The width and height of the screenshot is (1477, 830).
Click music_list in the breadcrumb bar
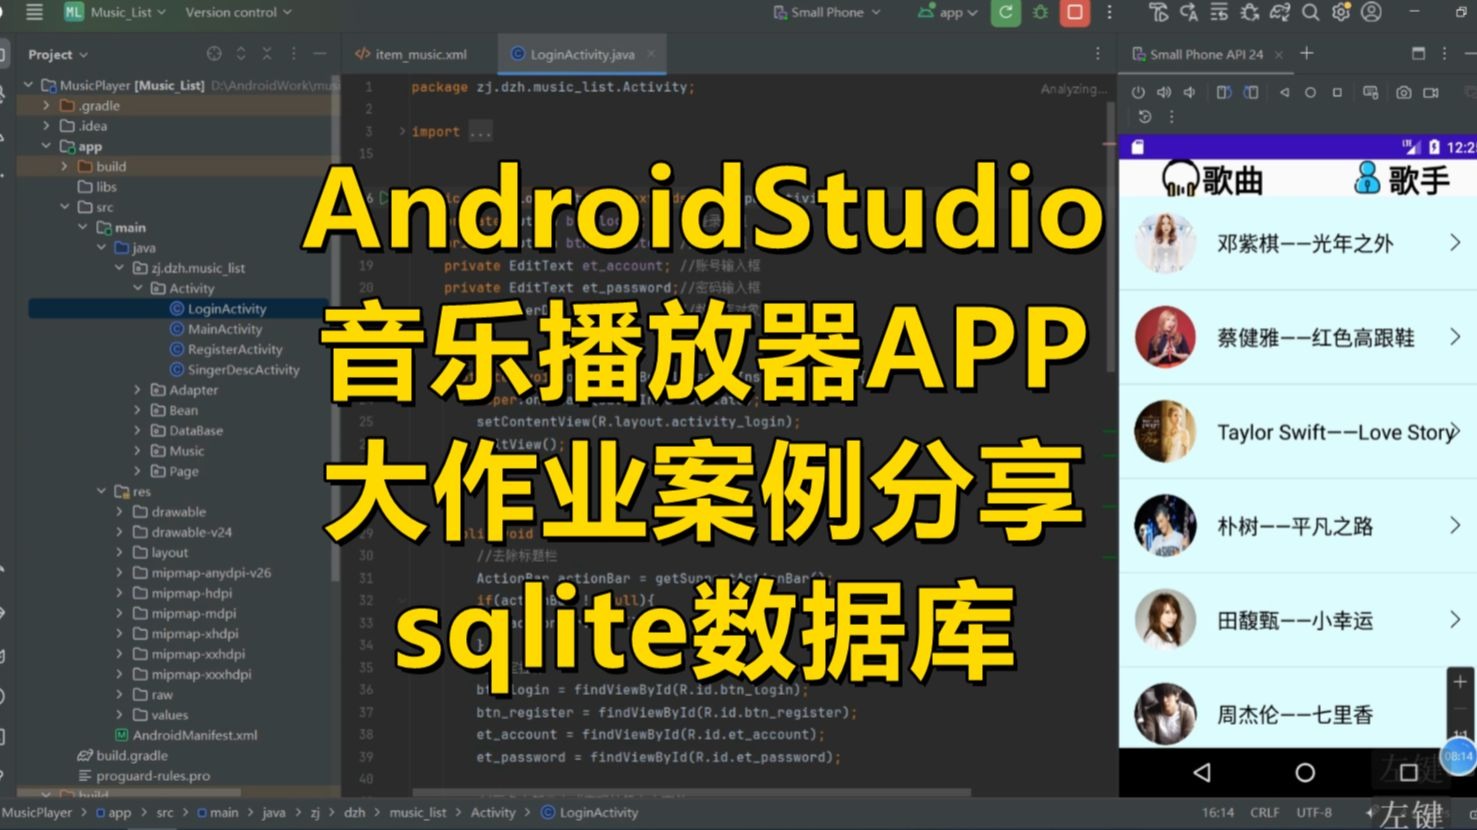click(417, 812)
